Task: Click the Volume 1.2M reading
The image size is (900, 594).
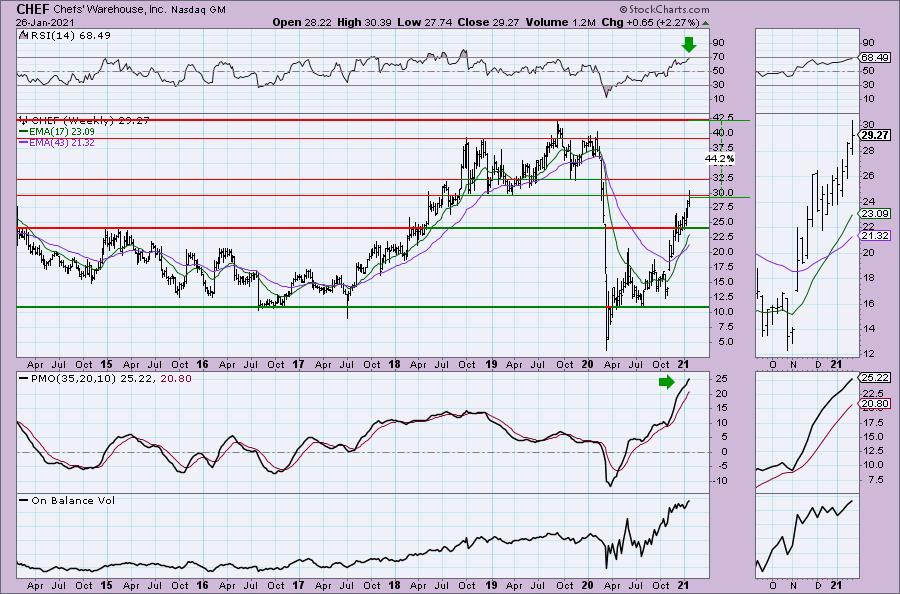Action: [x=561, y=22]
